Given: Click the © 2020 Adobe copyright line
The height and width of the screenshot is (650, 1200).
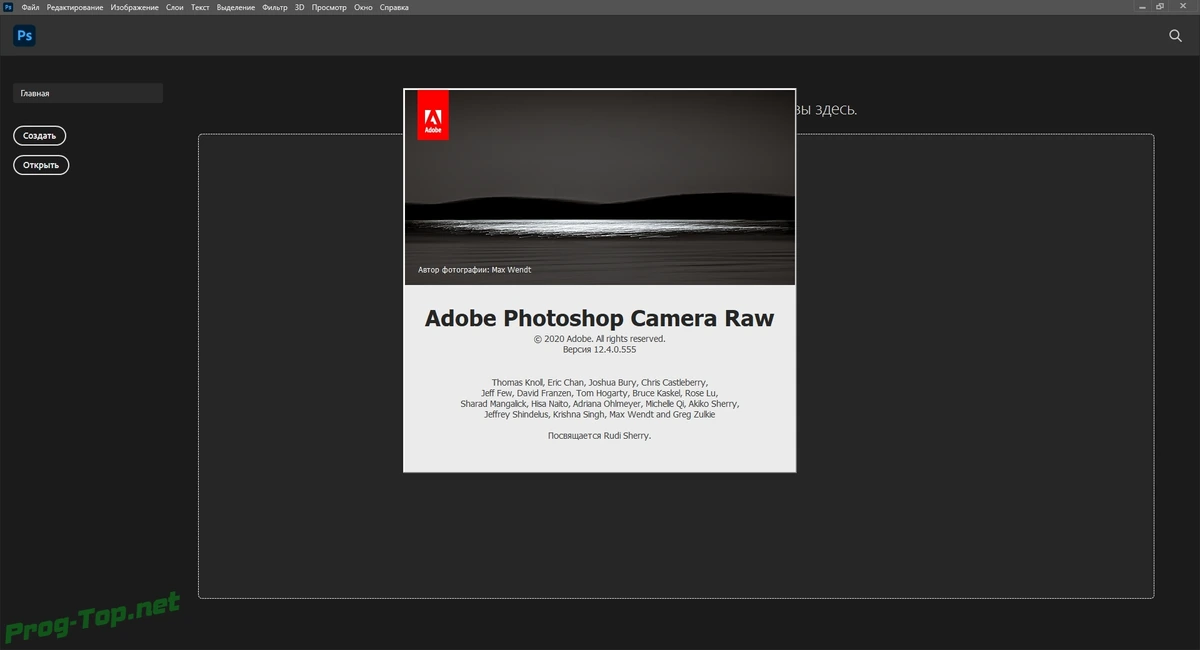Looking at the screenshot, I should (599, 339).
